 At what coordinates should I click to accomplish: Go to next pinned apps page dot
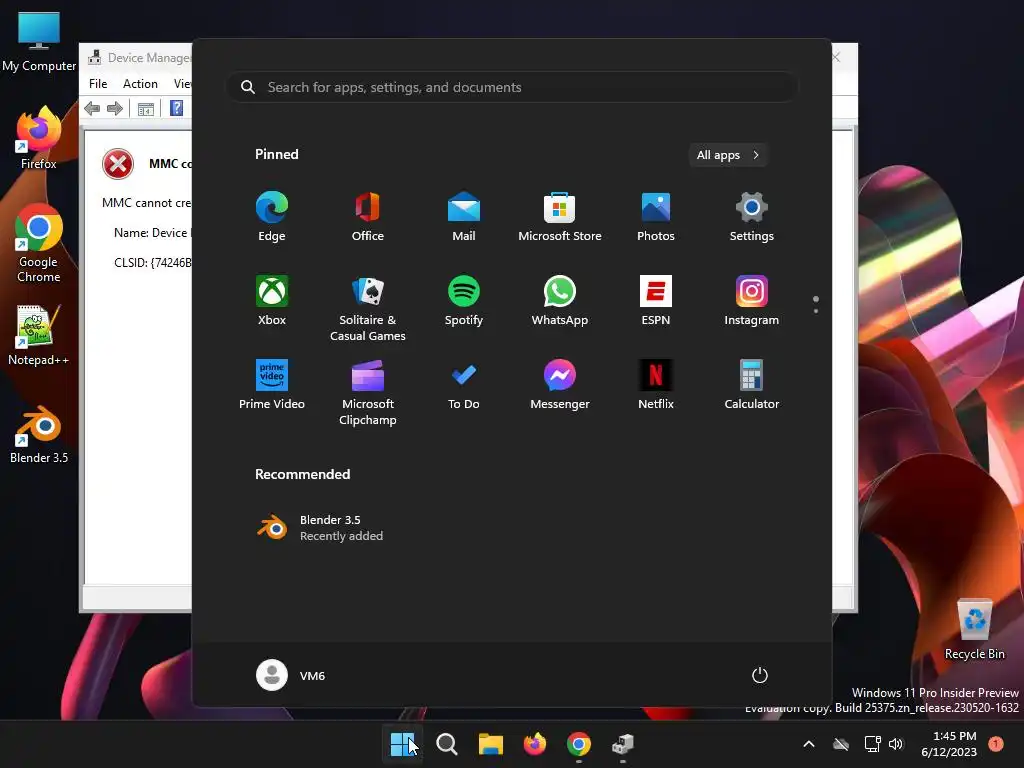[x=816, y=311]
